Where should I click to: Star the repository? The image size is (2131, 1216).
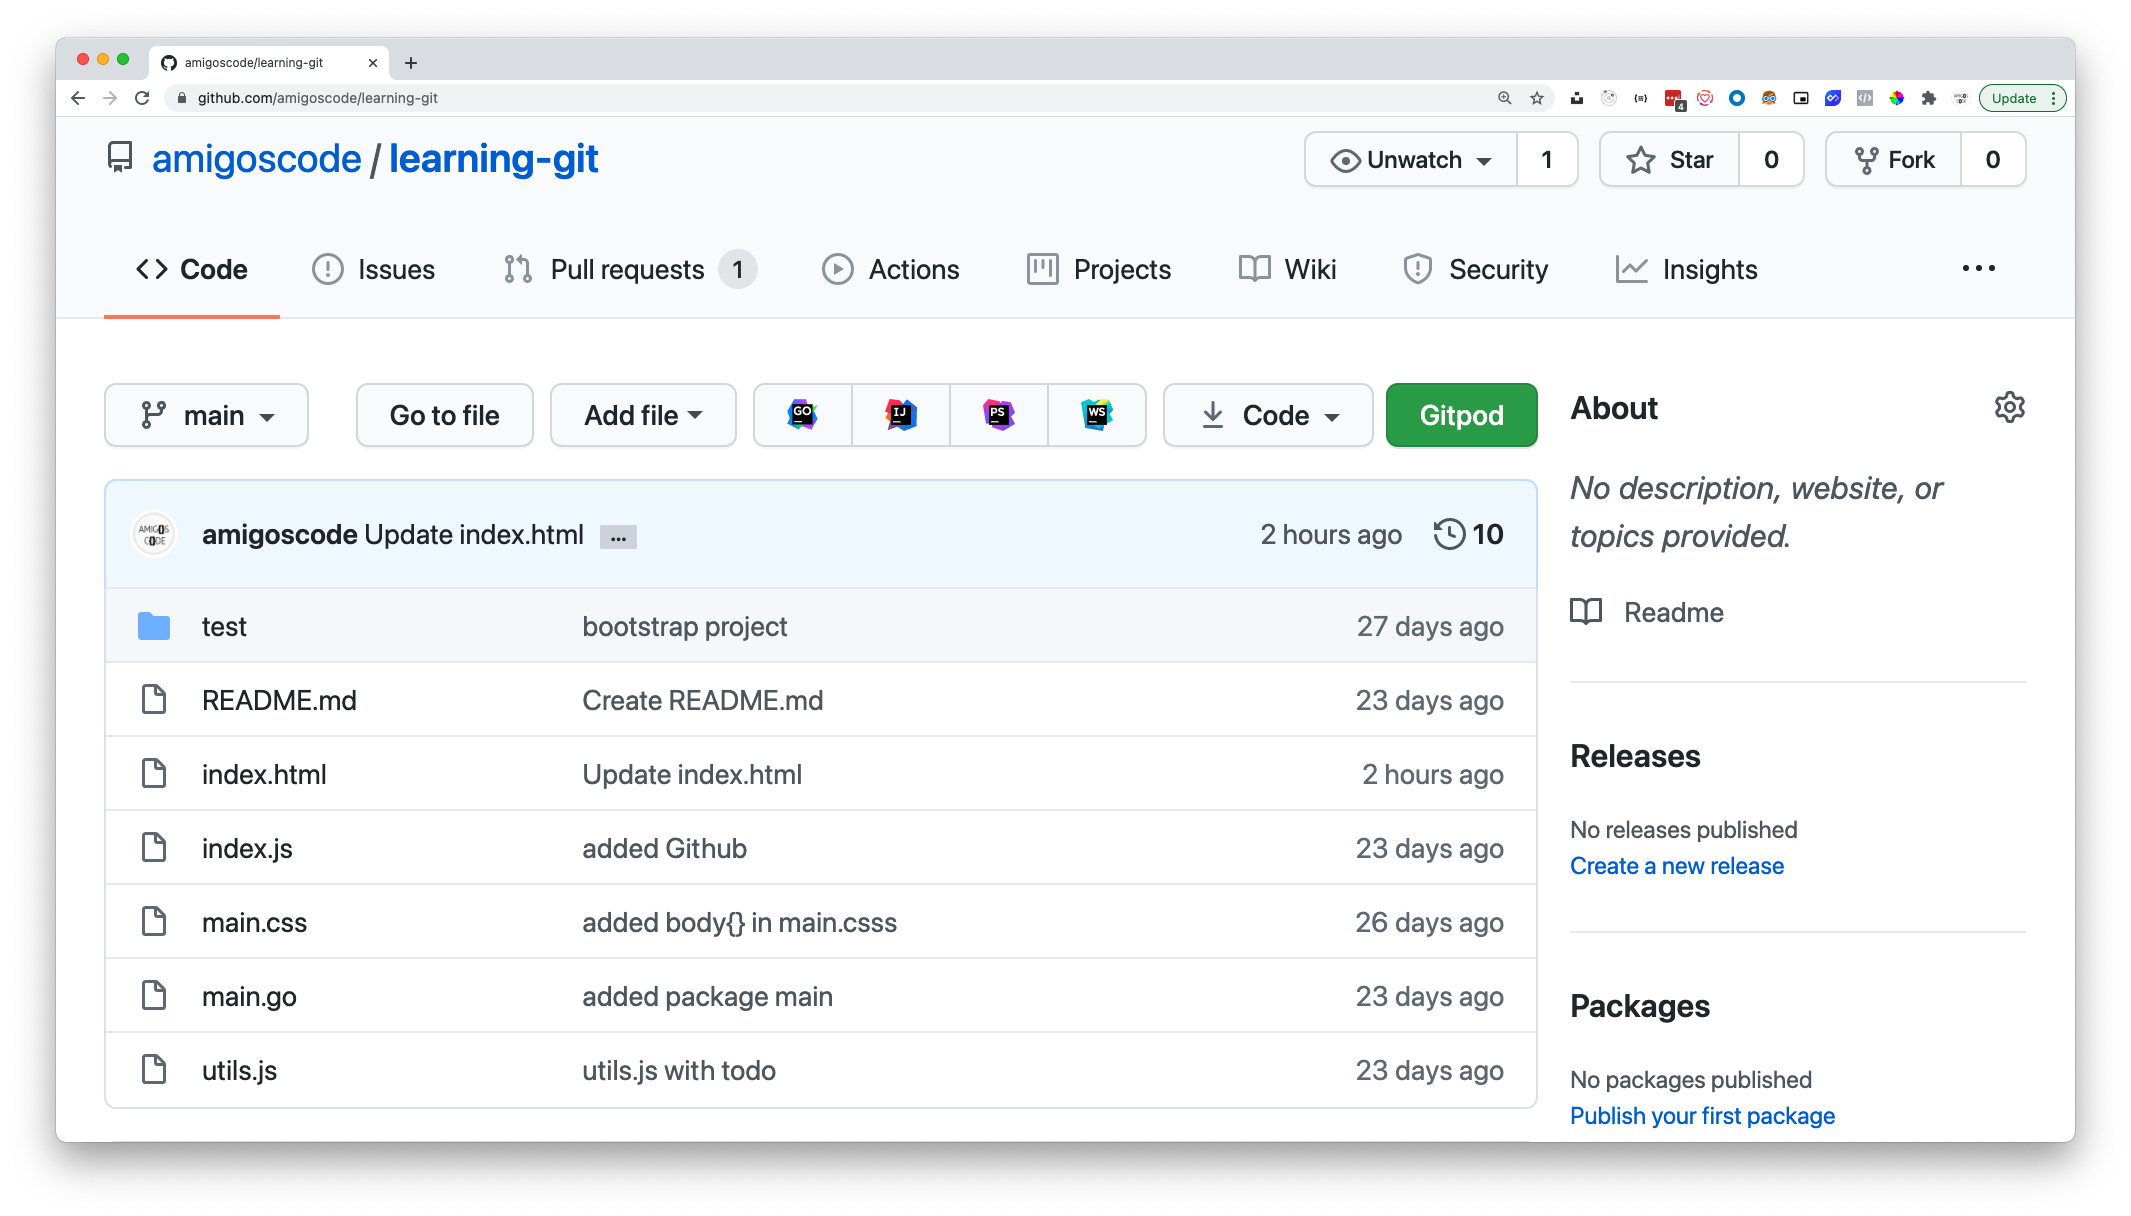click(x=1670, y=159)
